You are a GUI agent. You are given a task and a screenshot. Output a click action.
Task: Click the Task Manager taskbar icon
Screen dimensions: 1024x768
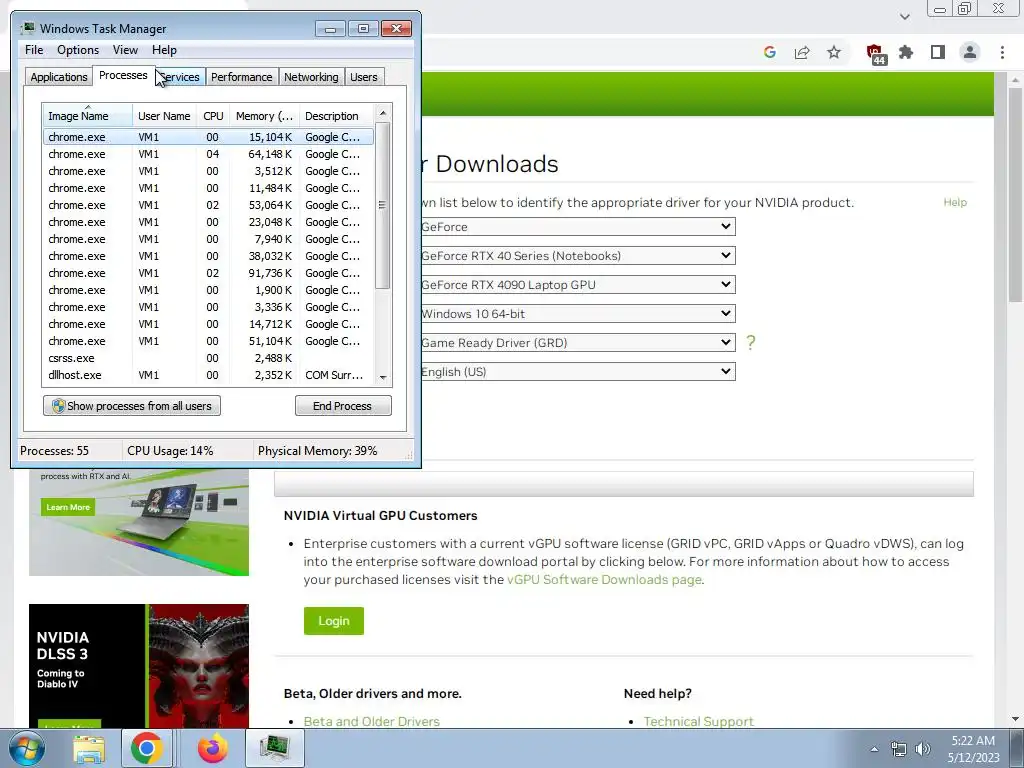[x=275, y=749]
